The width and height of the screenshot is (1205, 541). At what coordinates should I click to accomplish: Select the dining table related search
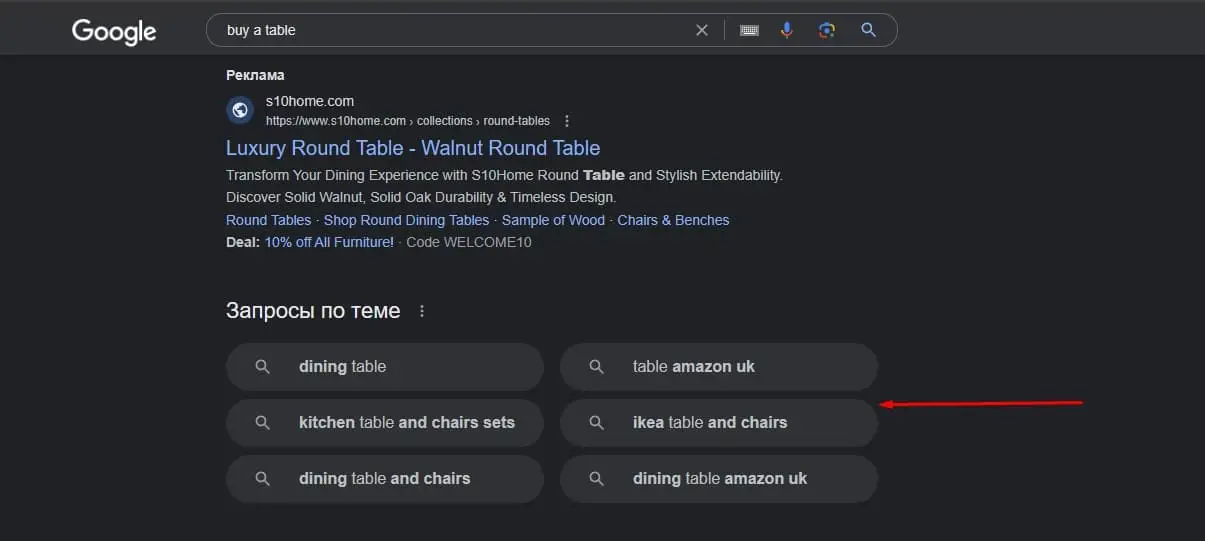click(x=385, y=367)
